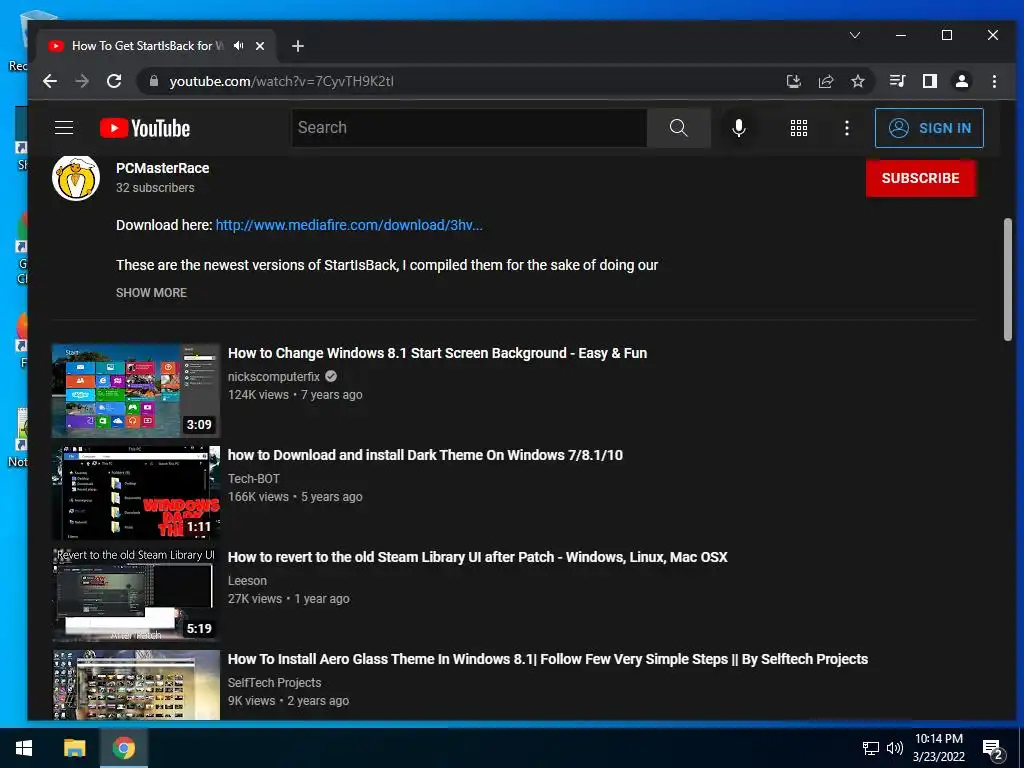This screenshot has height=768, width=1024.
Task: Click the install app icon in address bar
Action: [x=793, y=81]
